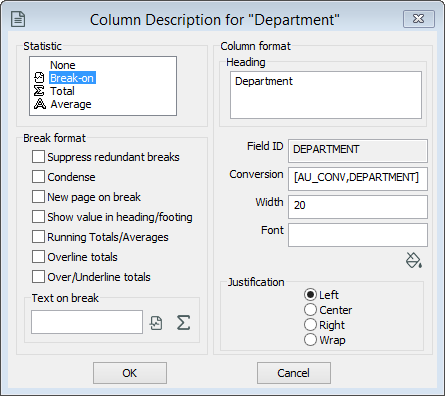
Task: Click the Conversion input field
Action: [x=358, y=179]
